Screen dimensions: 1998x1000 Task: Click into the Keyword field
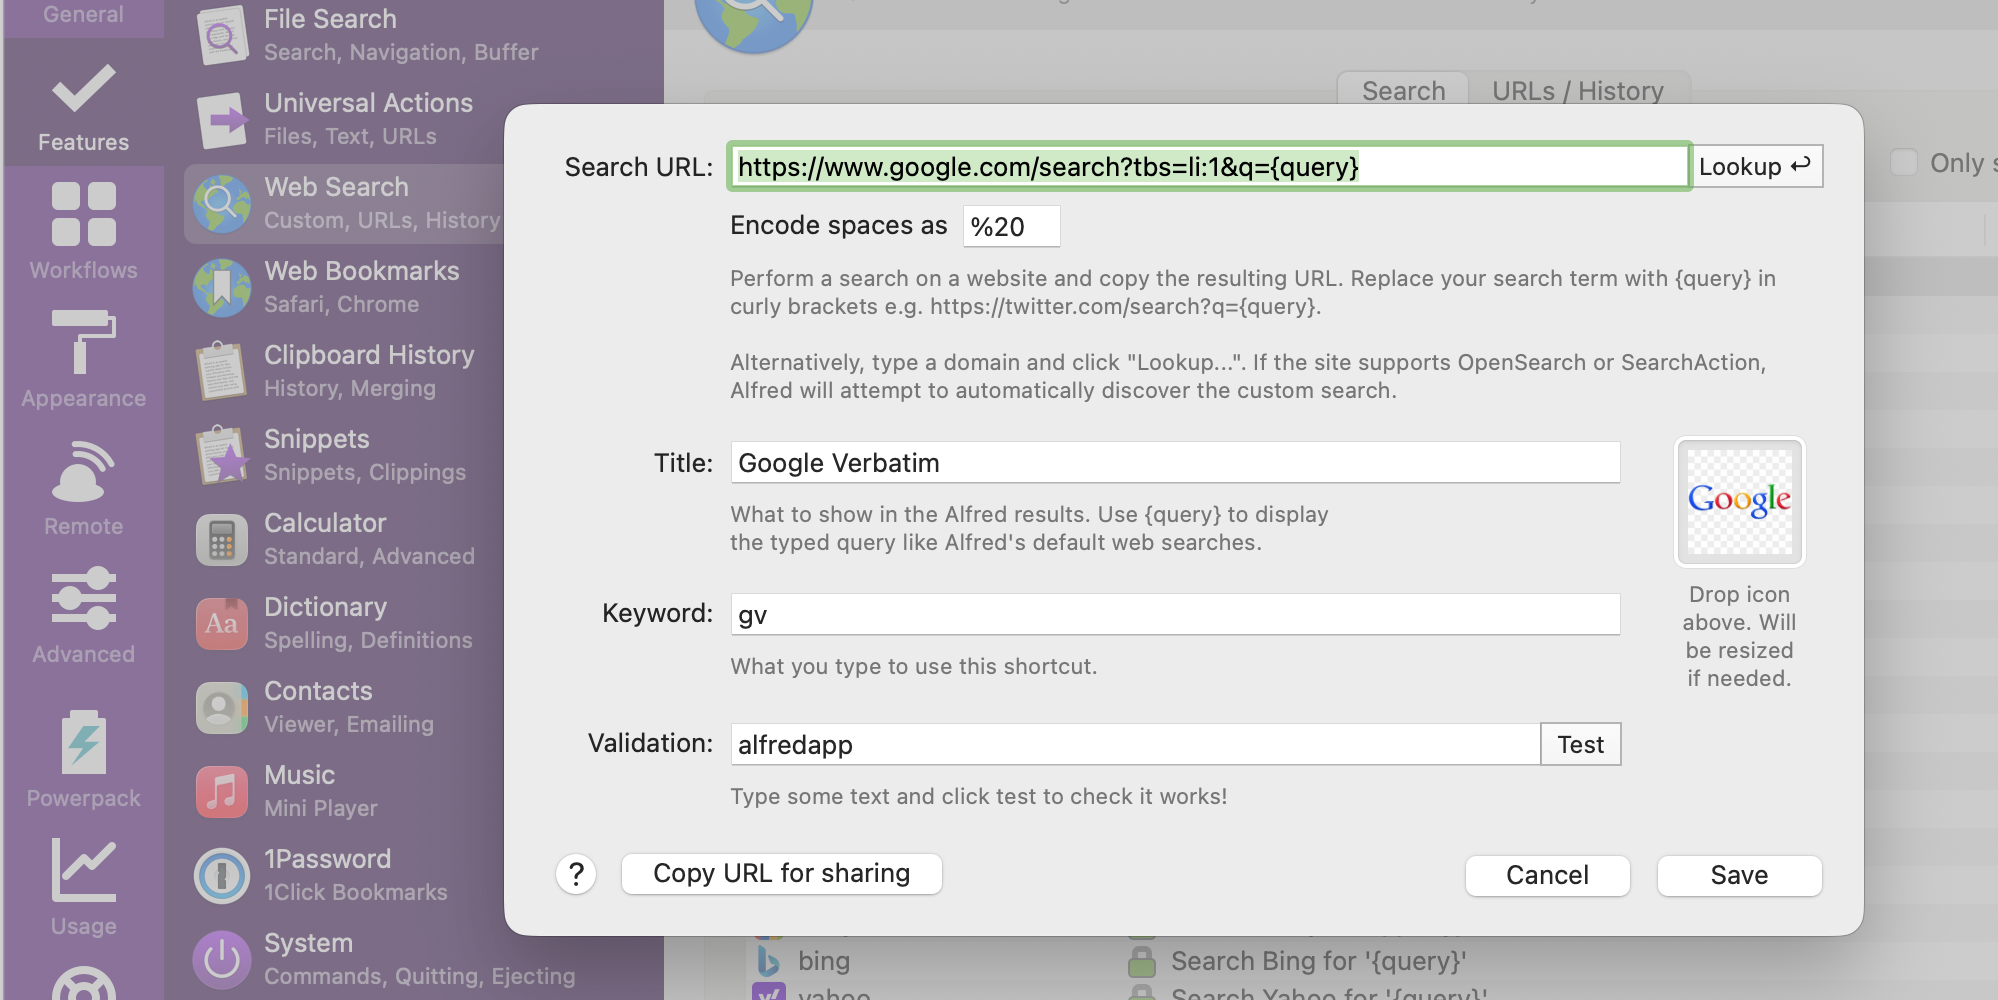pos(1175,615)
